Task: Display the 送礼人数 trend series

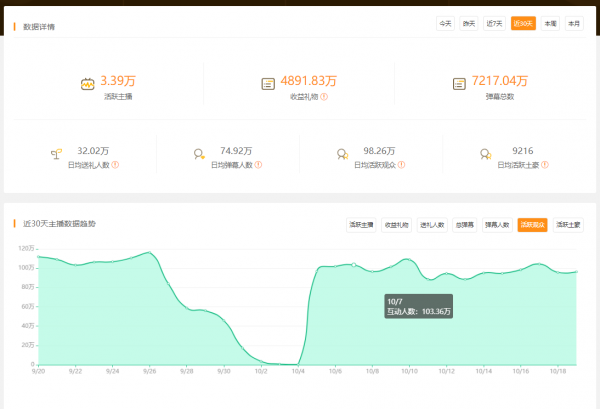Action: (x=432, y=225)
